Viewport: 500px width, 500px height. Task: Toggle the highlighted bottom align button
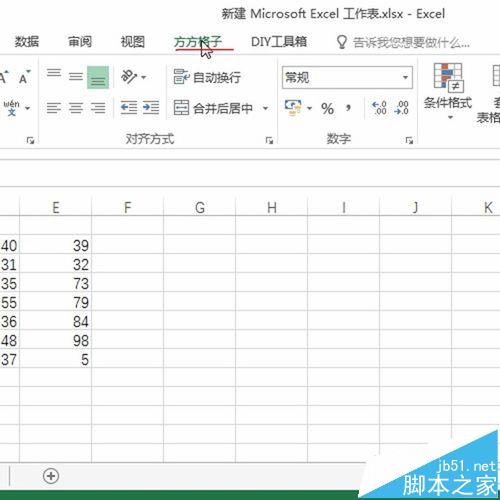pos(98,77)
